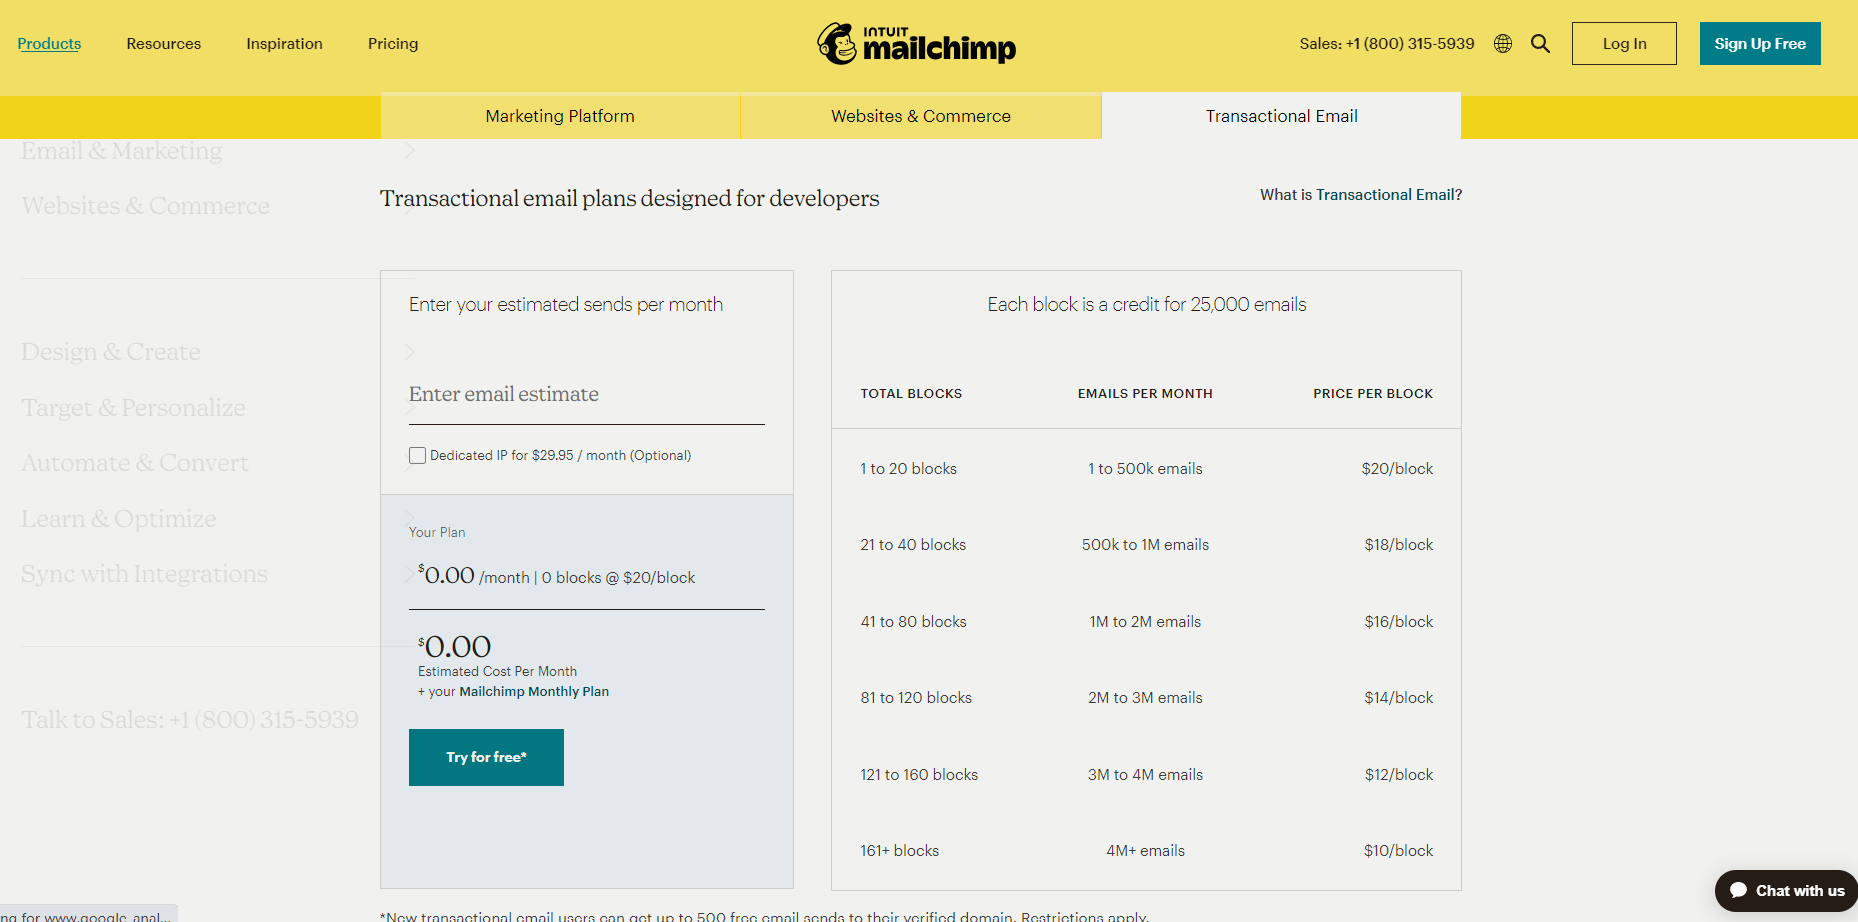Click the Sign Up Free button
1858x922 pixels.
(x=1759, y=43)
